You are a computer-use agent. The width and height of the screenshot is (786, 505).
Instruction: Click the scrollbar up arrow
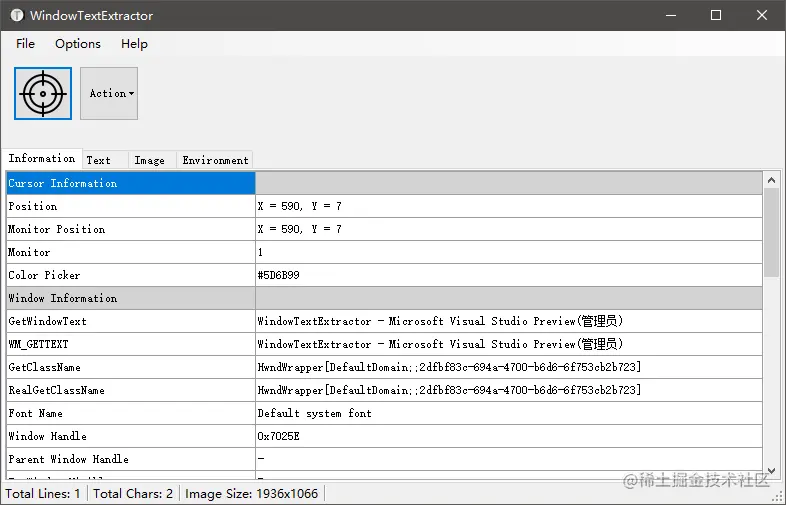click(x=771, y=180)
